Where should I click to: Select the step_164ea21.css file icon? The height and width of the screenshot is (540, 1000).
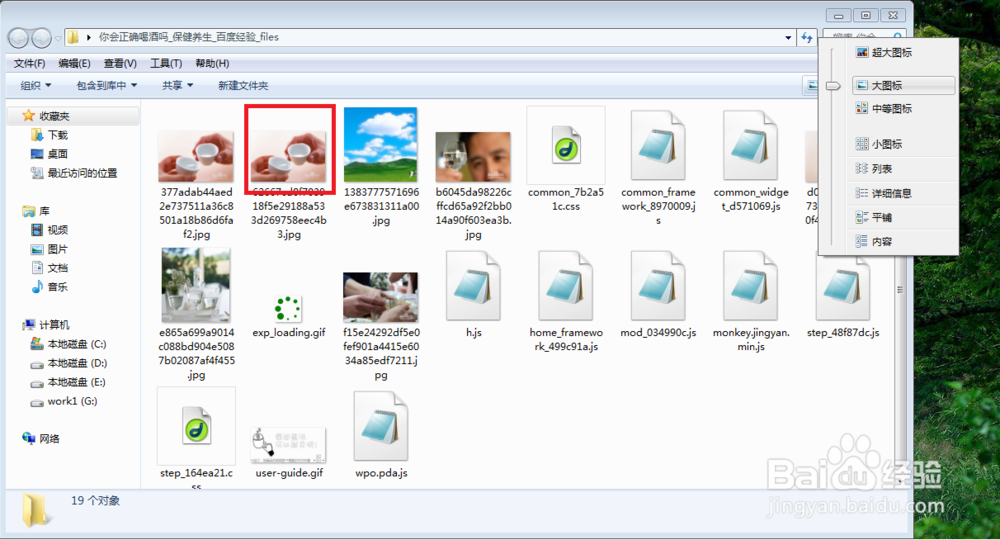click(x=196, y=427)
